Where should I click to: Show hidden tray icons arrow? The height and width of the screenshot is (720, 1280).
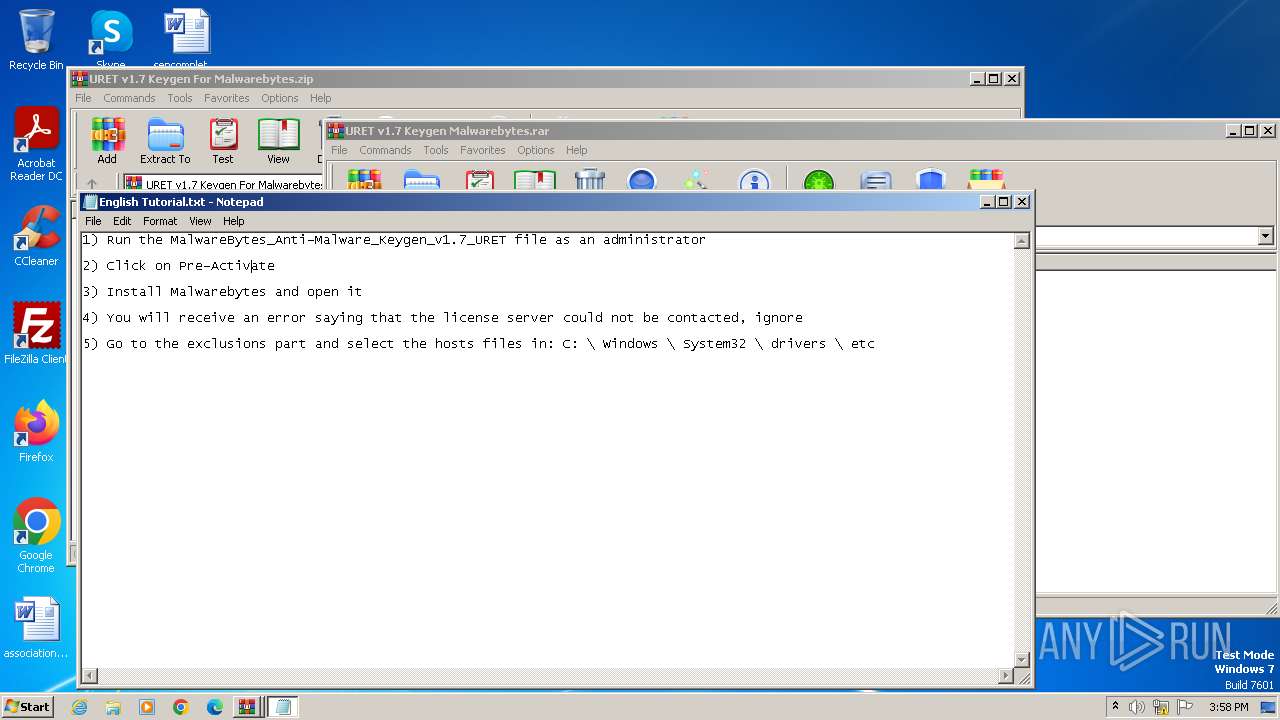click(x=1115, y=707)
